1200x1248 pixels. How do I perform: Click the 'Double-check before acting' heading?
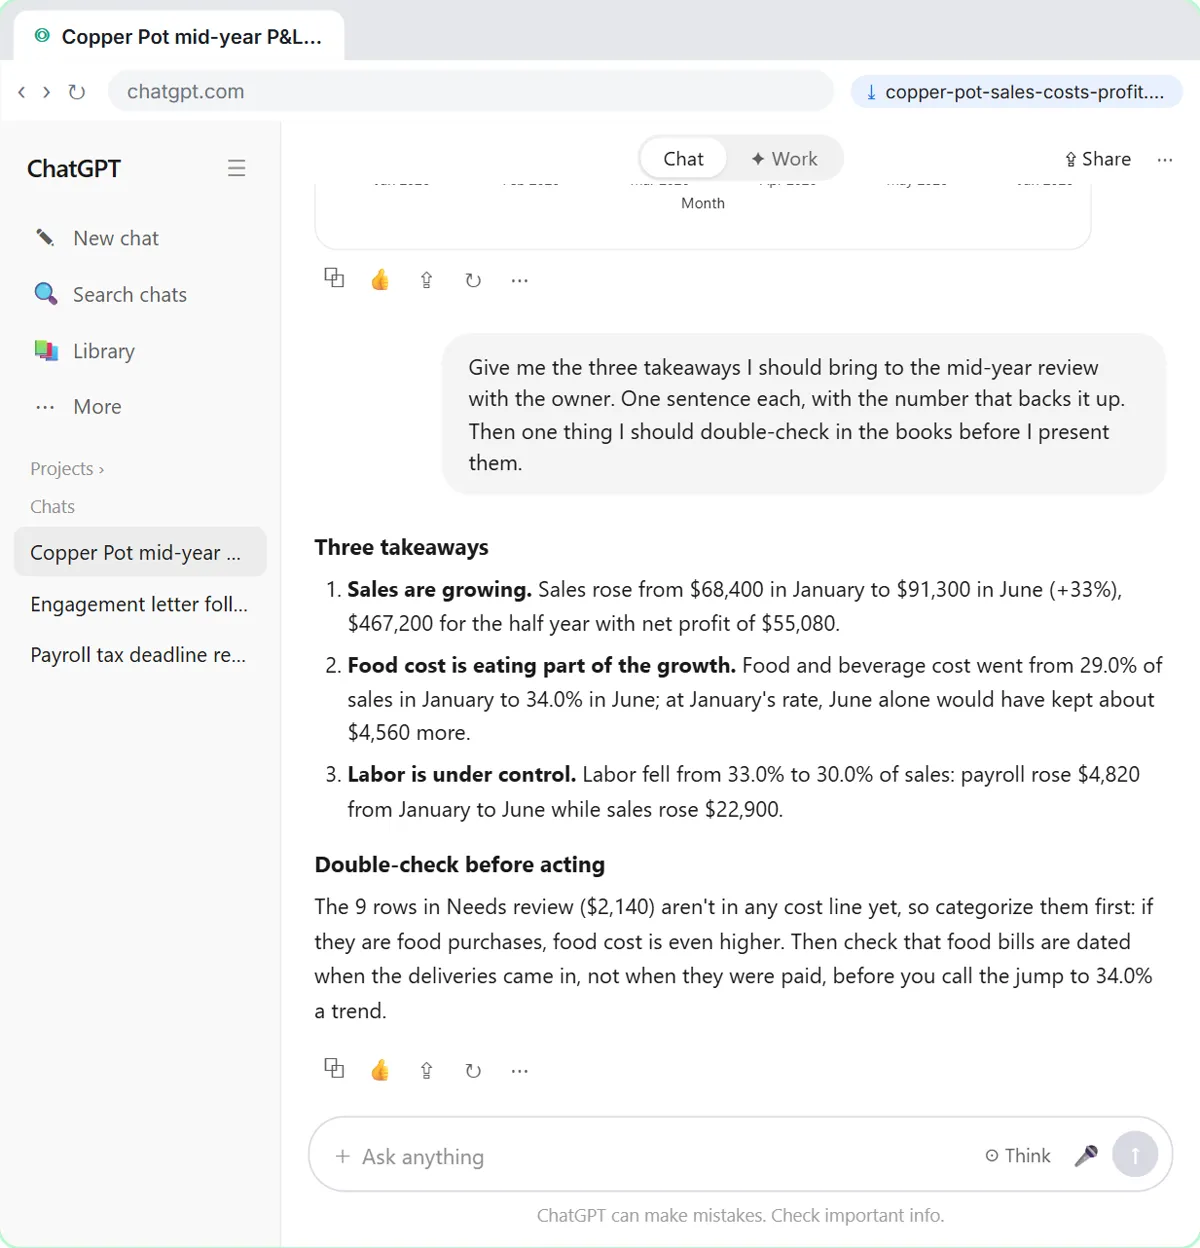pyautogui.click(x=459, y=864)
